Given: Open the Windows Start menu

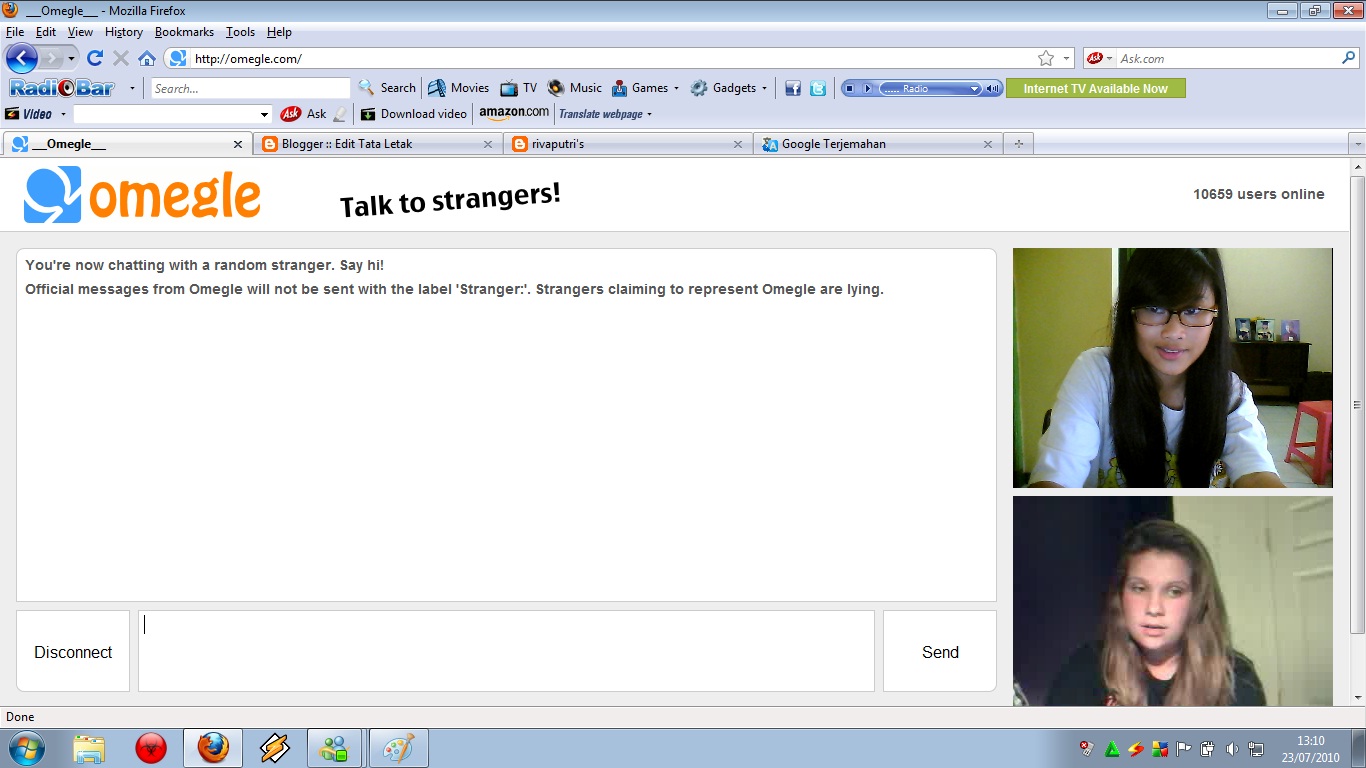Looking at the screenshot, I should tap(25, 747).
